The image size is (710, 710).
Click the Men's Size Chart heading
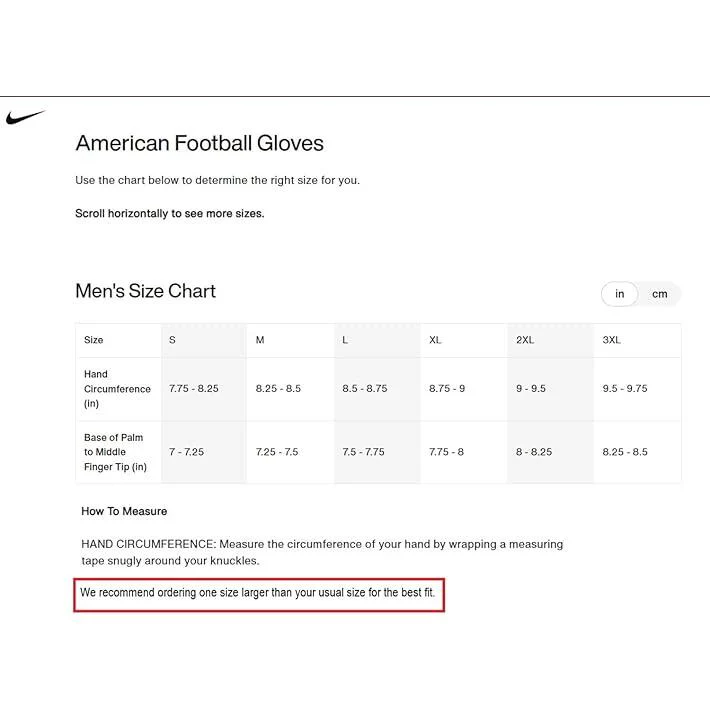(145, 291)
